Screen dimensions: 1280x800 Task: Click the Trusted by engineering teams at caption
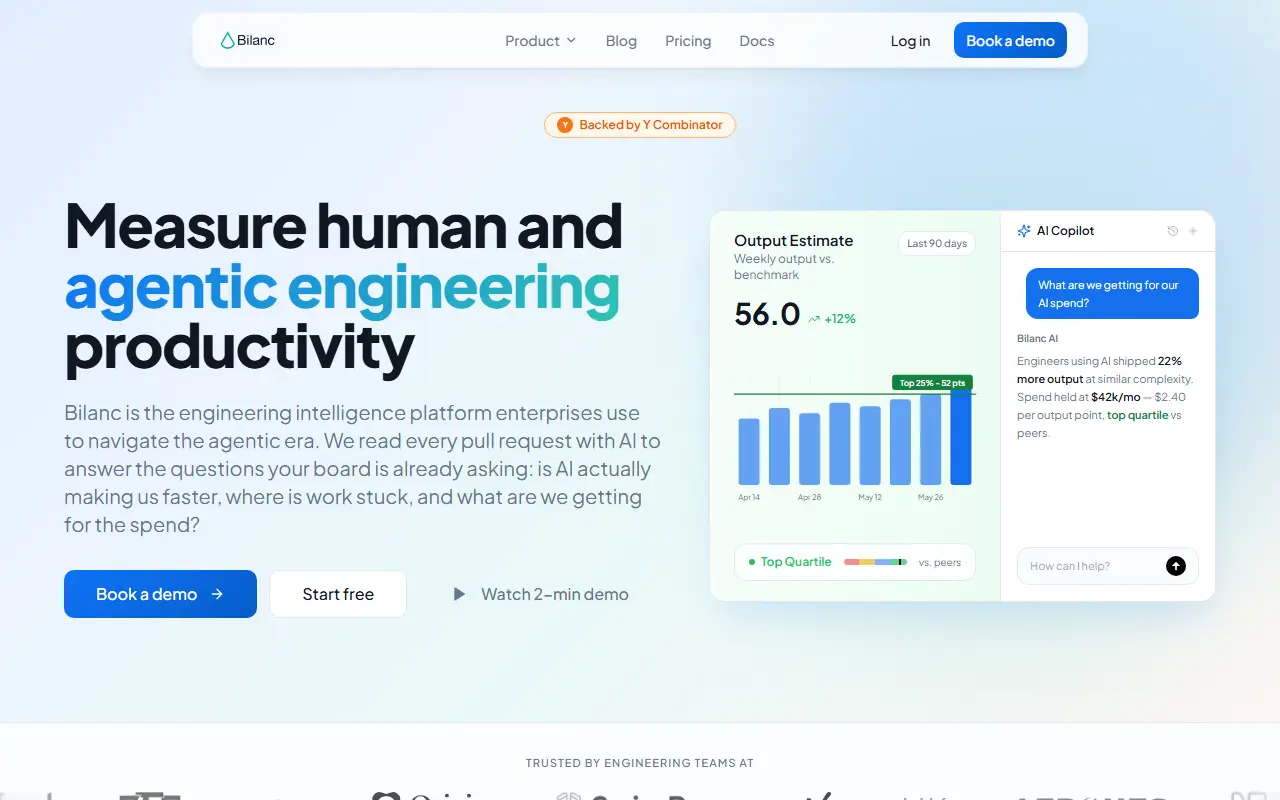[x=640, y=763]
